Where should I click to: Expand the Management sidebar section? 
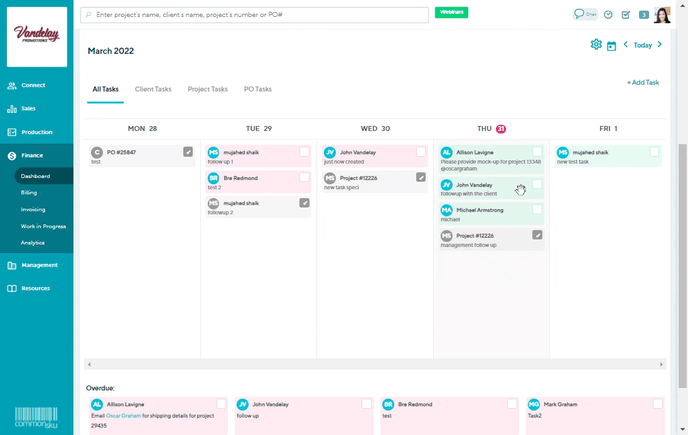point(39,265)
